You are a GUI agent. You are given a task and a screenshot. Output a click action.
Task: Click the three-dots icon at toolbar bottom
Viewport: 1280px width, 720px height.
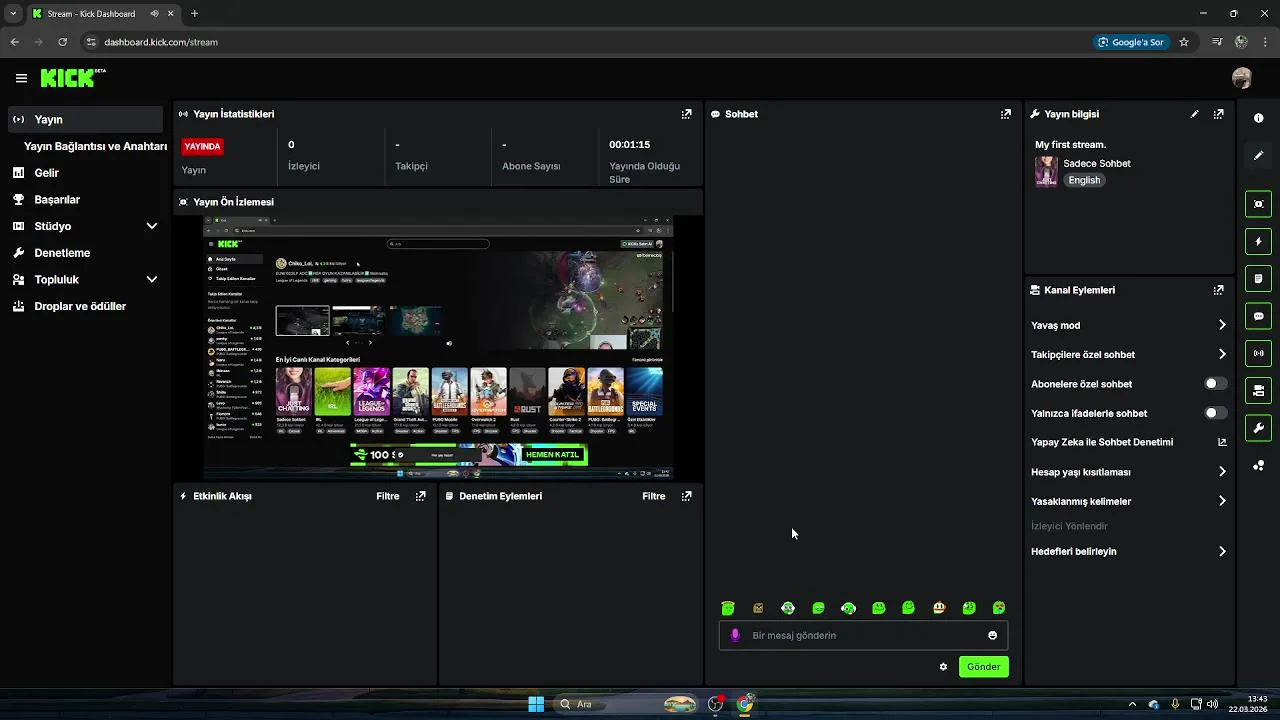click(x=1258, y=466)
